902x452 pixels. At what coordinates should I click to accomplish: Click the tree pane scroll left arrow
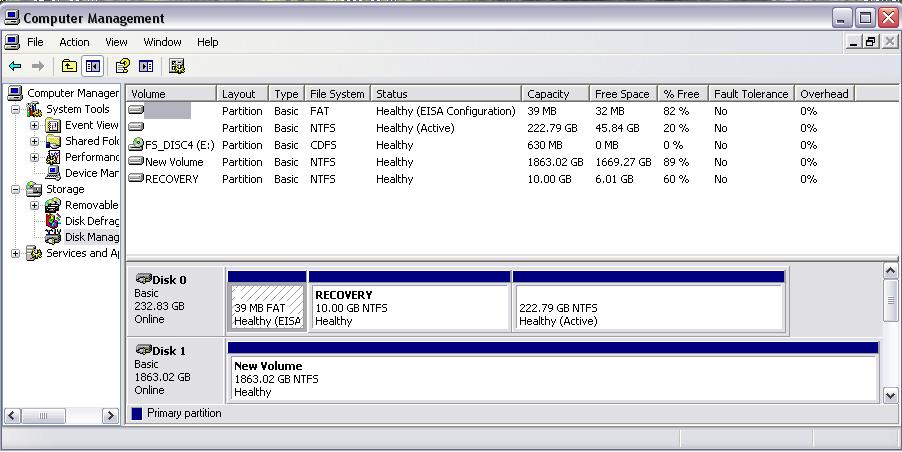(x=13, y=415)
